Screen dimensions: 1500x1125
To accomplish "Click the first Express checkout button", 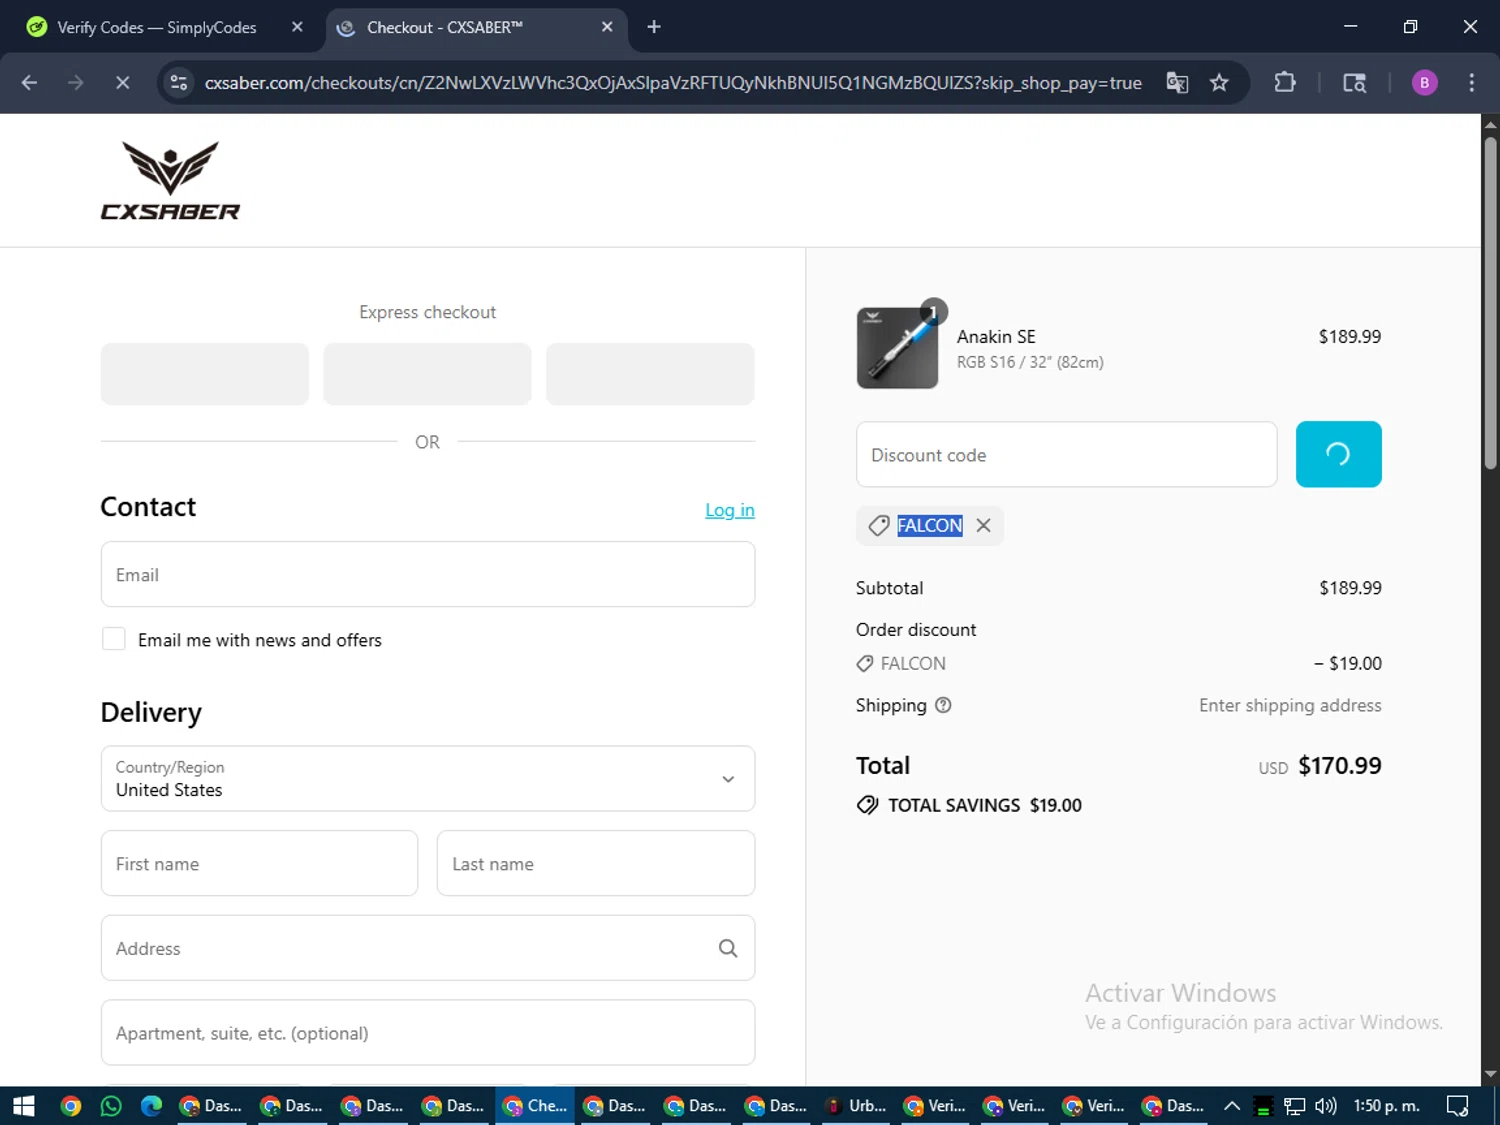I will click(x=205, y=374).
